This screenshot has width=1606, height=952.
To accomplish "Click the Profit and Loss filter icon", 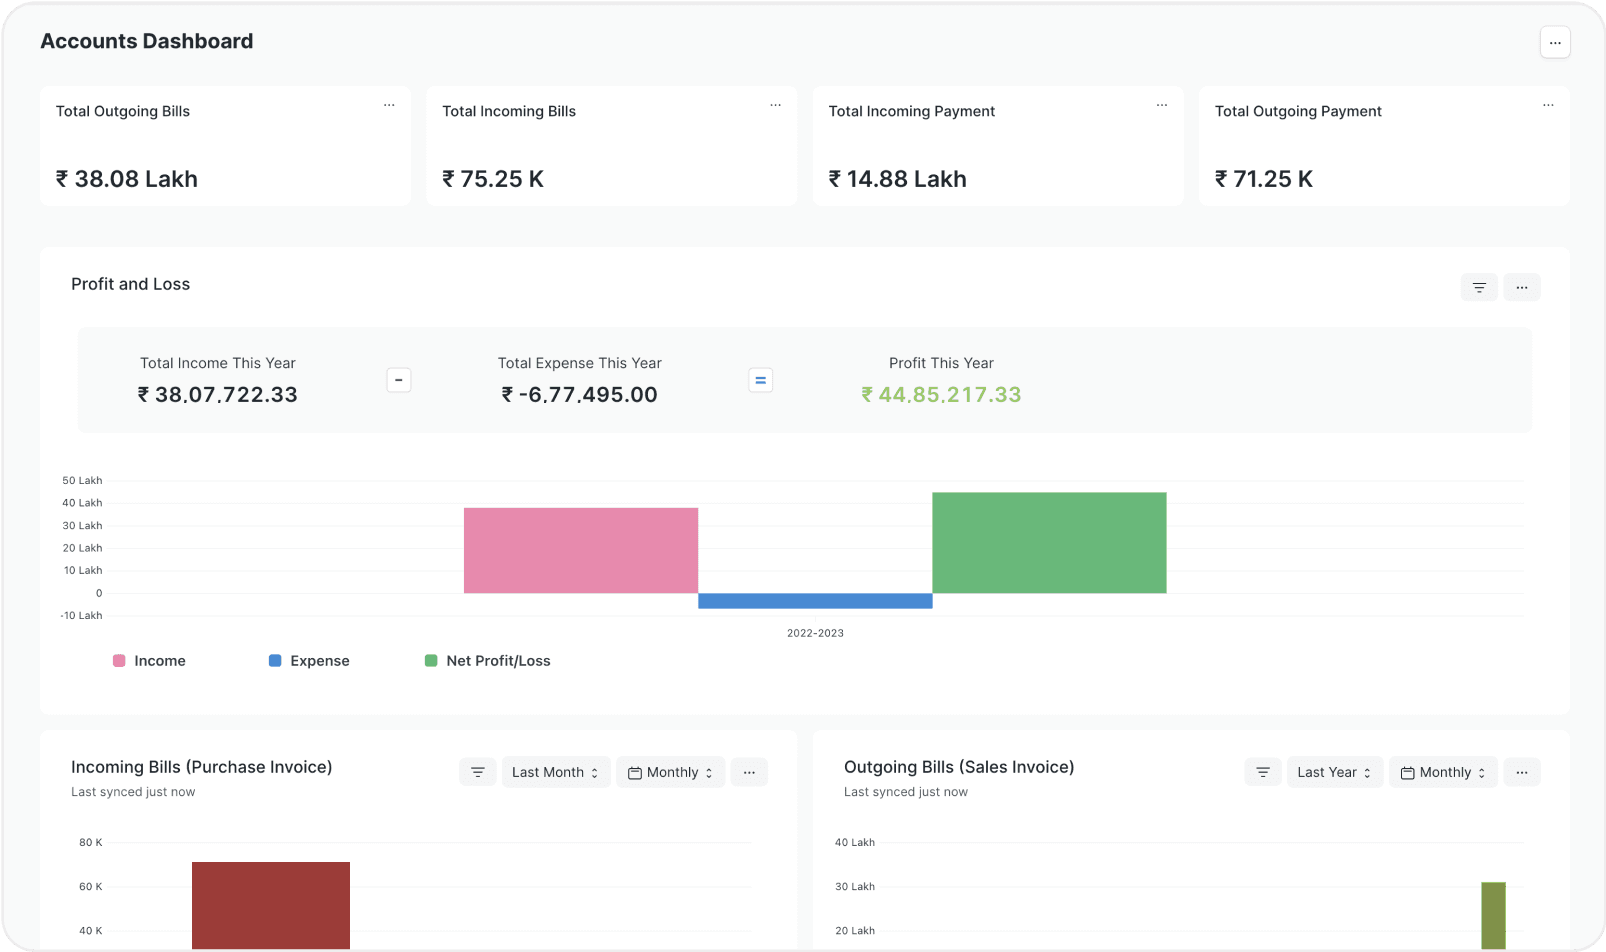I will pos(1478,288).
